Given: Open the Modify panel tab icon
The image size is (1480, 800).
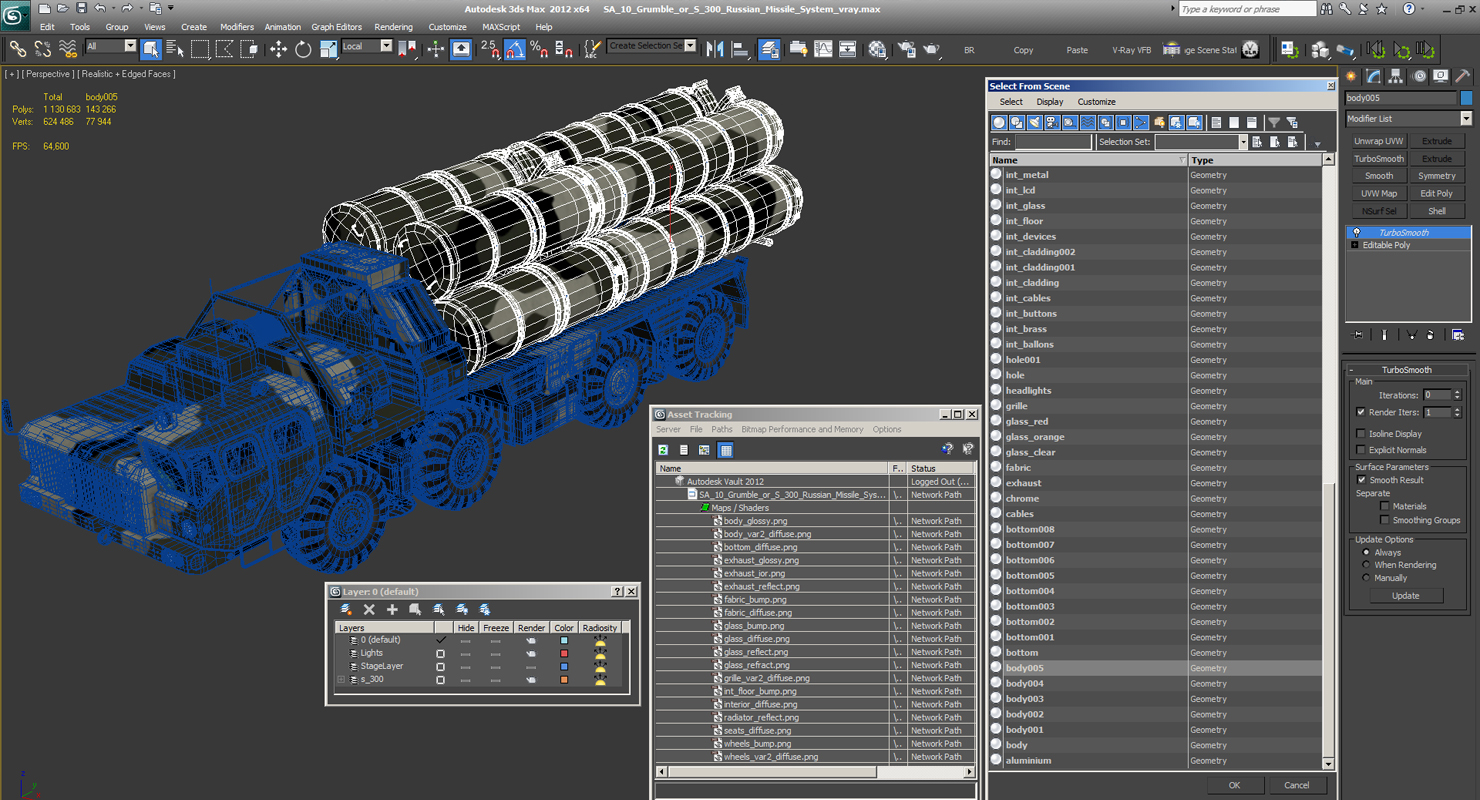Looking at the screenshot, I should (x=1374, y=76).
